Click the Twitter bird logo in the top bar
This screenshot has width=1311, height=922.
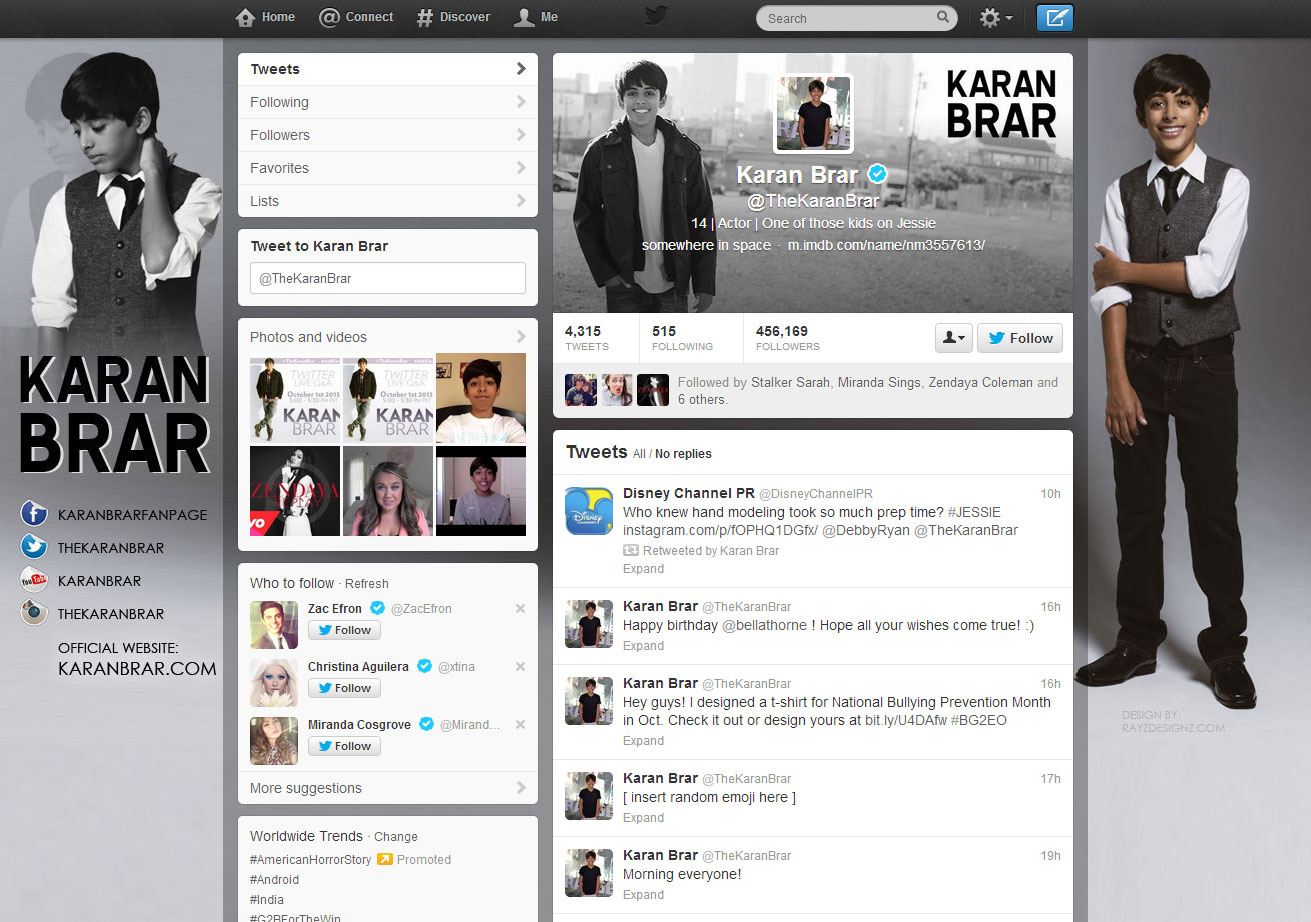656,16
